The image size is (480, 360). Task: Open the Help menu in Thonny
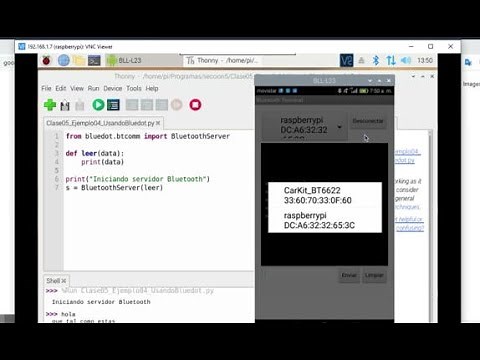[152, 88]
